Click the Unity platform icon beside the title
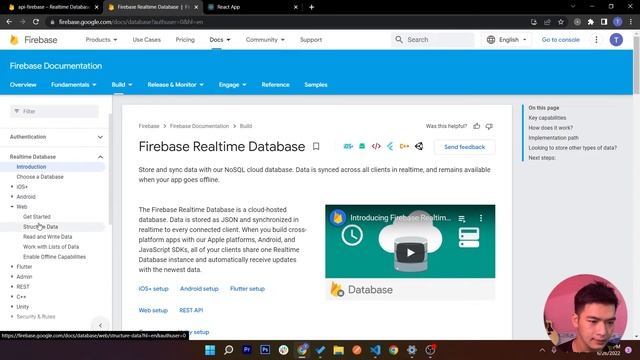This screenshot has width=640, height=360. click(419, 146)
